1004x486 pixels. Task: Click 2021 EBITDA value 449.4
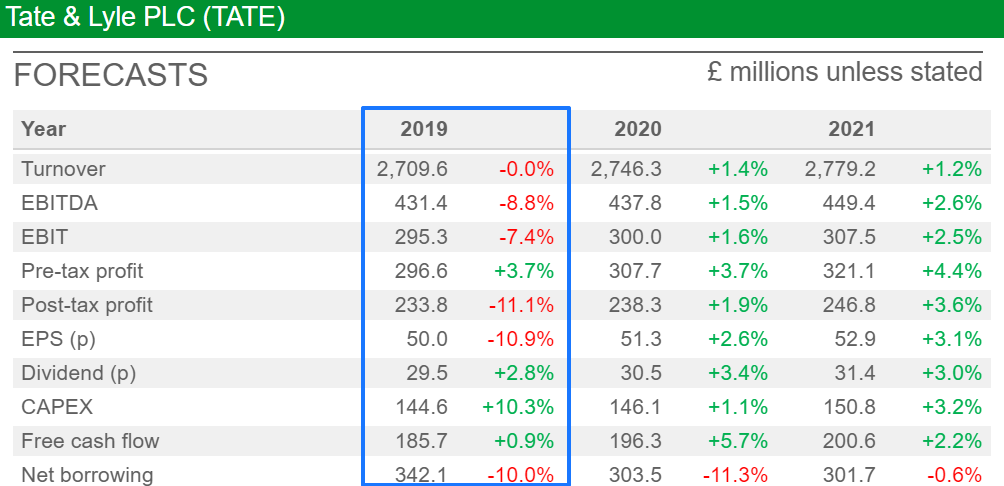(849, 203)
